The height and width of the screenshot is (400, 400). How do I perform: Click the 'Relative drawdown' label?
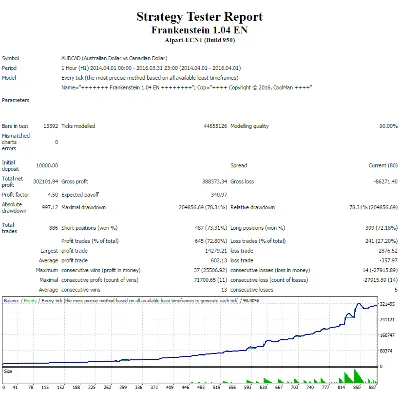point(253,207)
